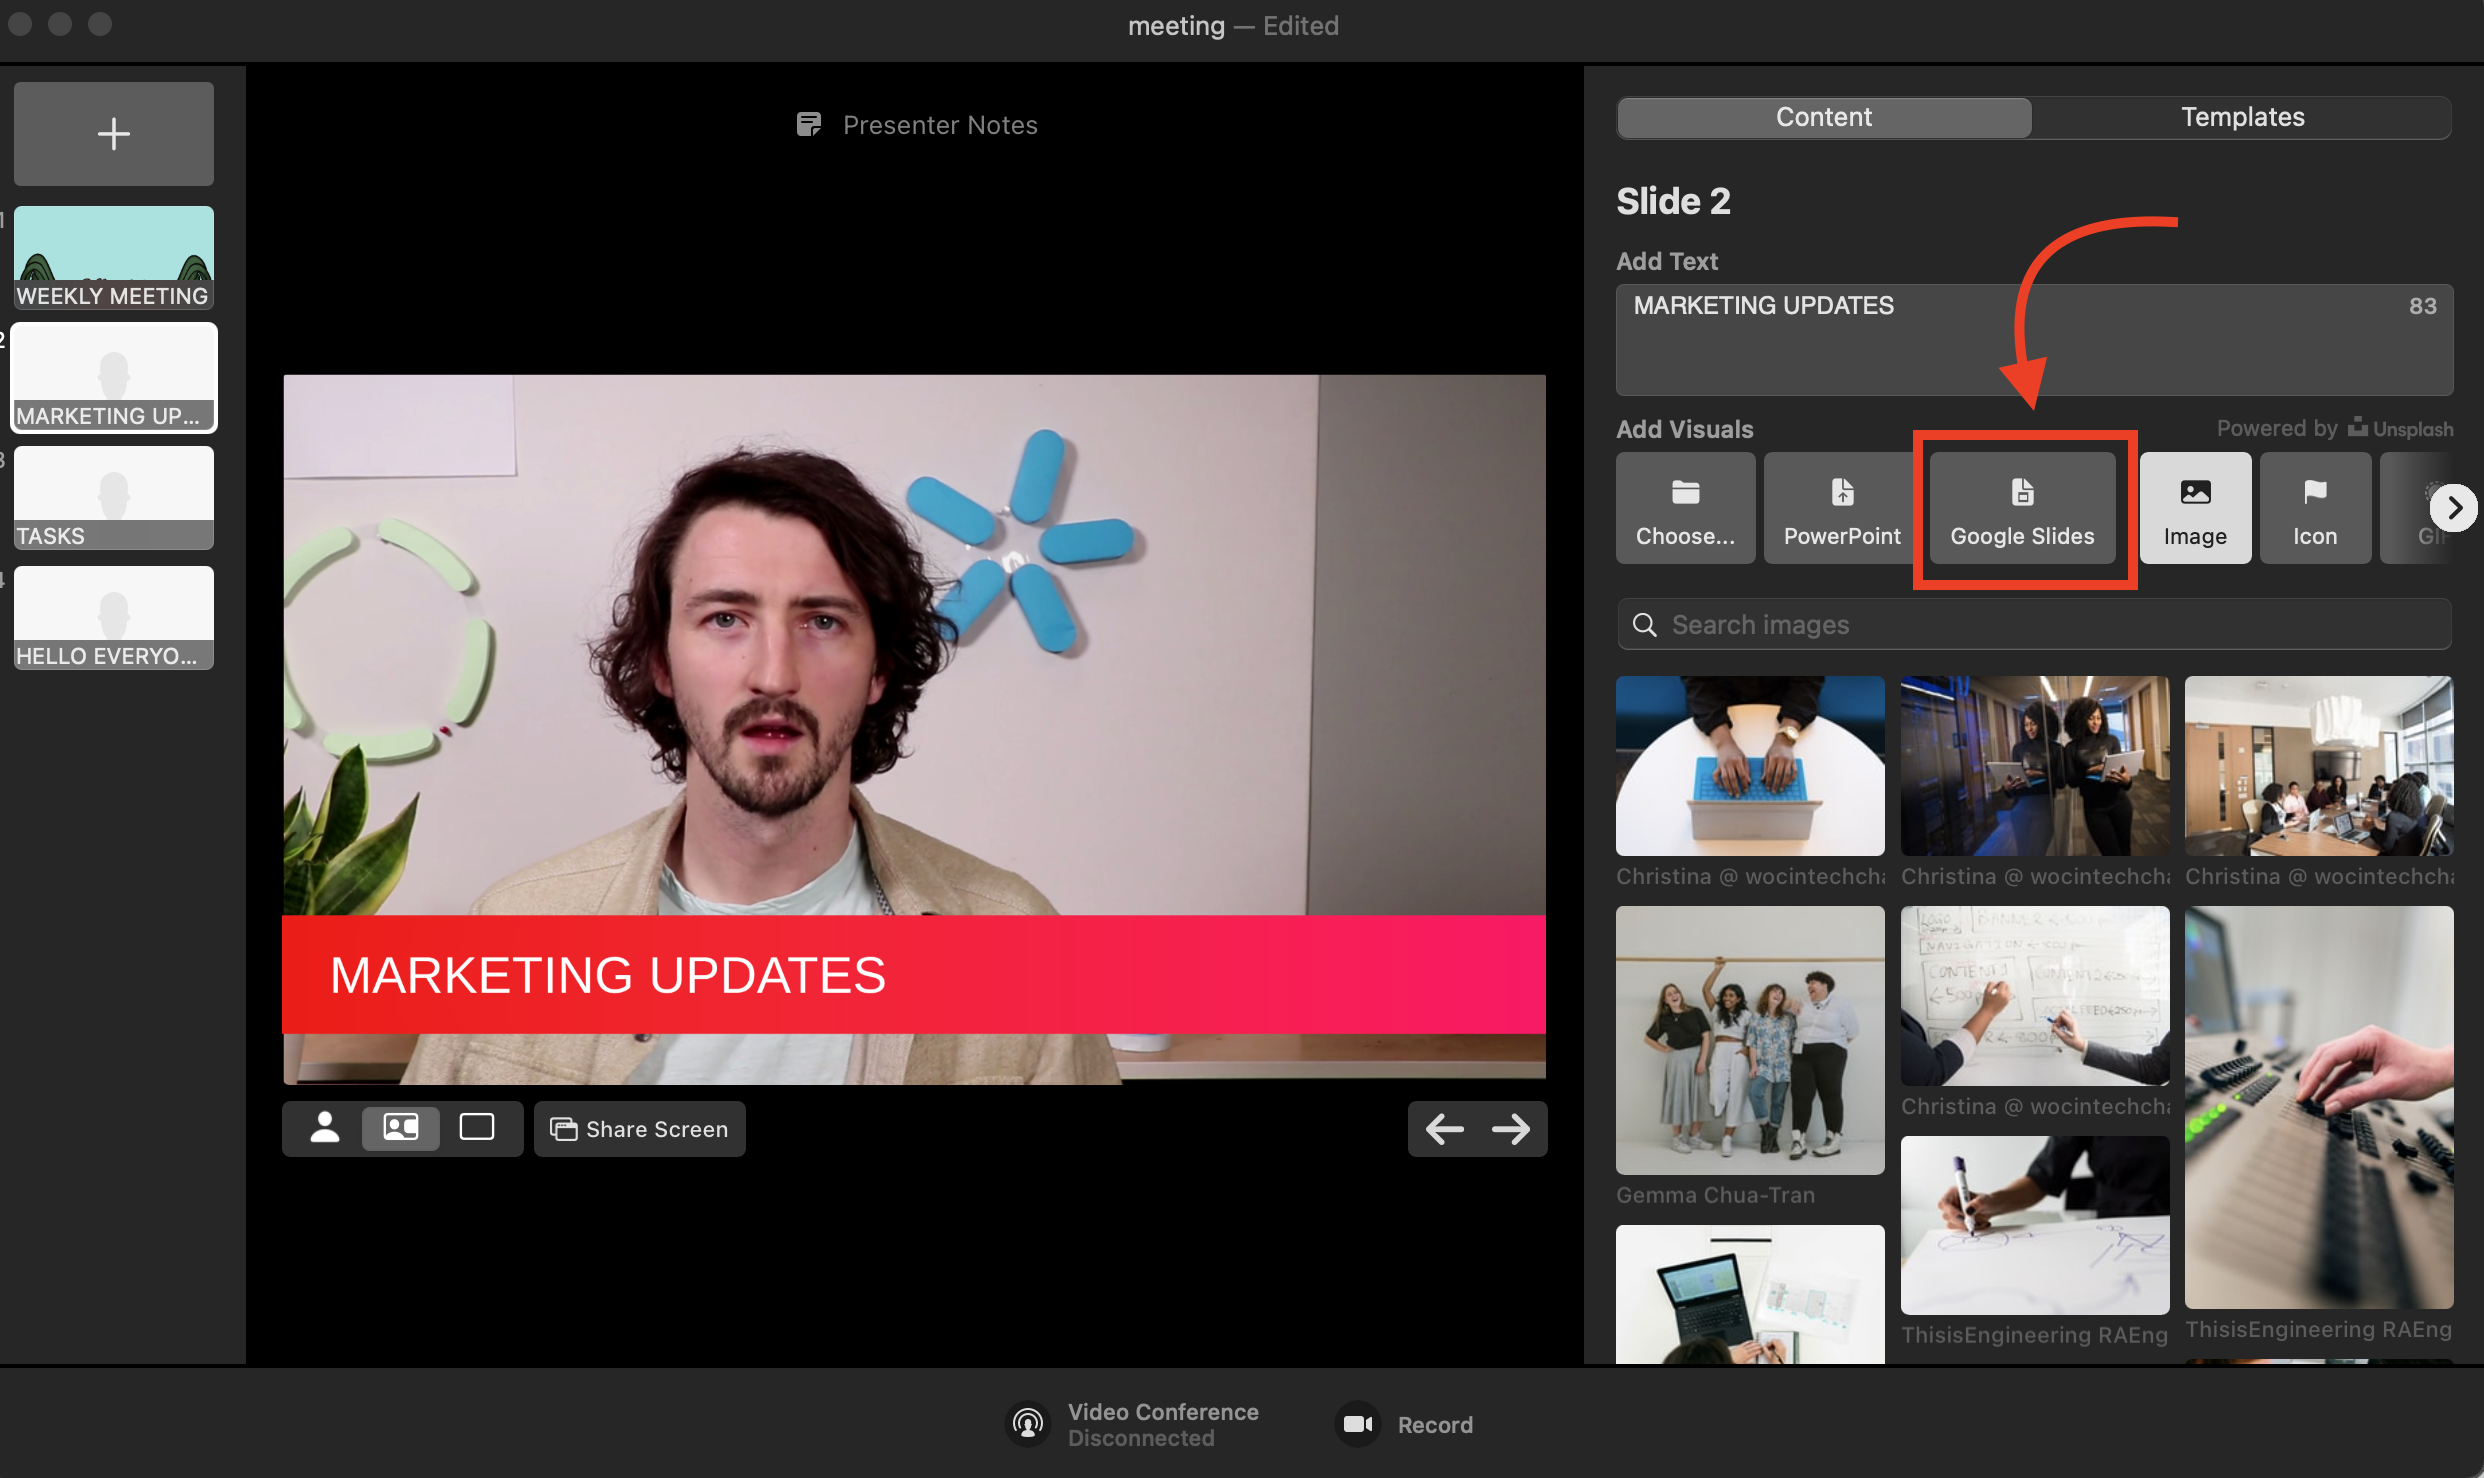
Task: Click the Share Screen button
Action: point(640,1129)
